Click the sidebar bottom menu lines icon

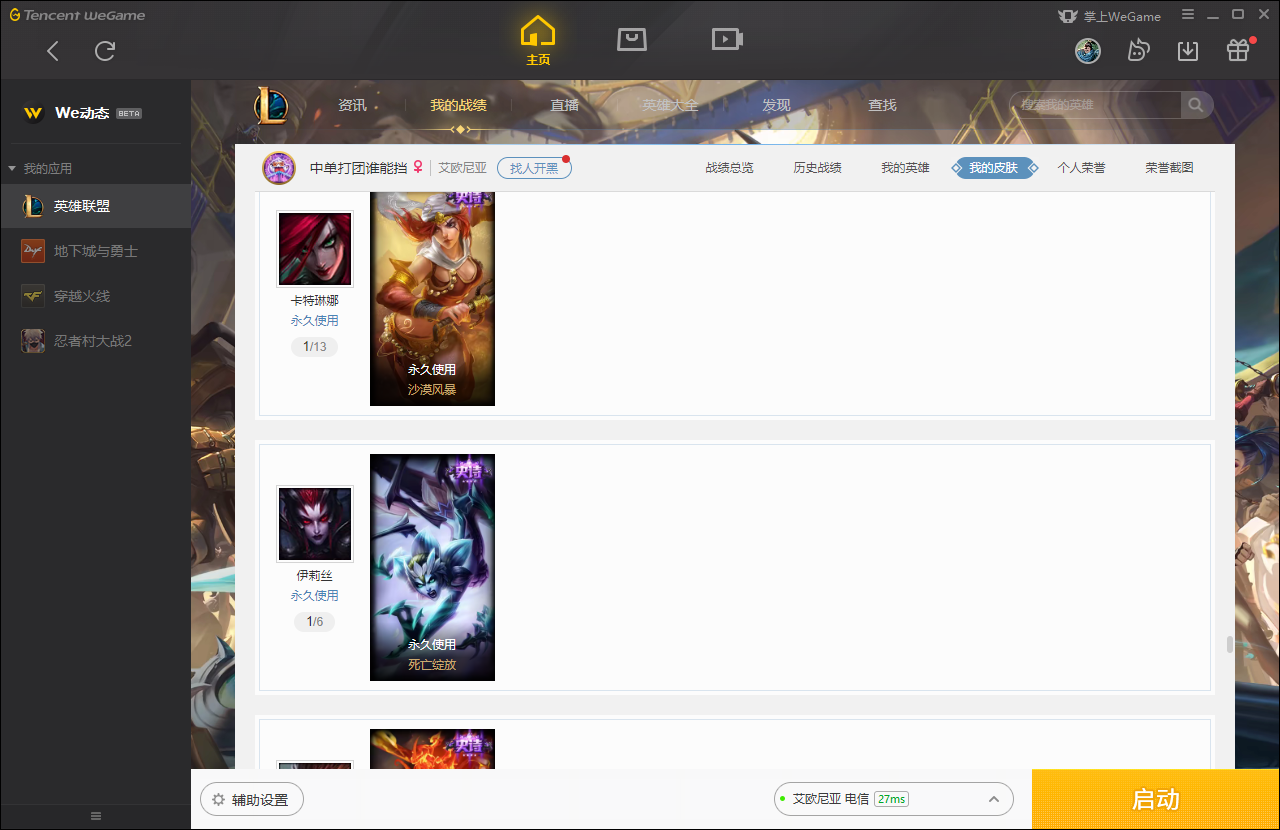(96, 816)
